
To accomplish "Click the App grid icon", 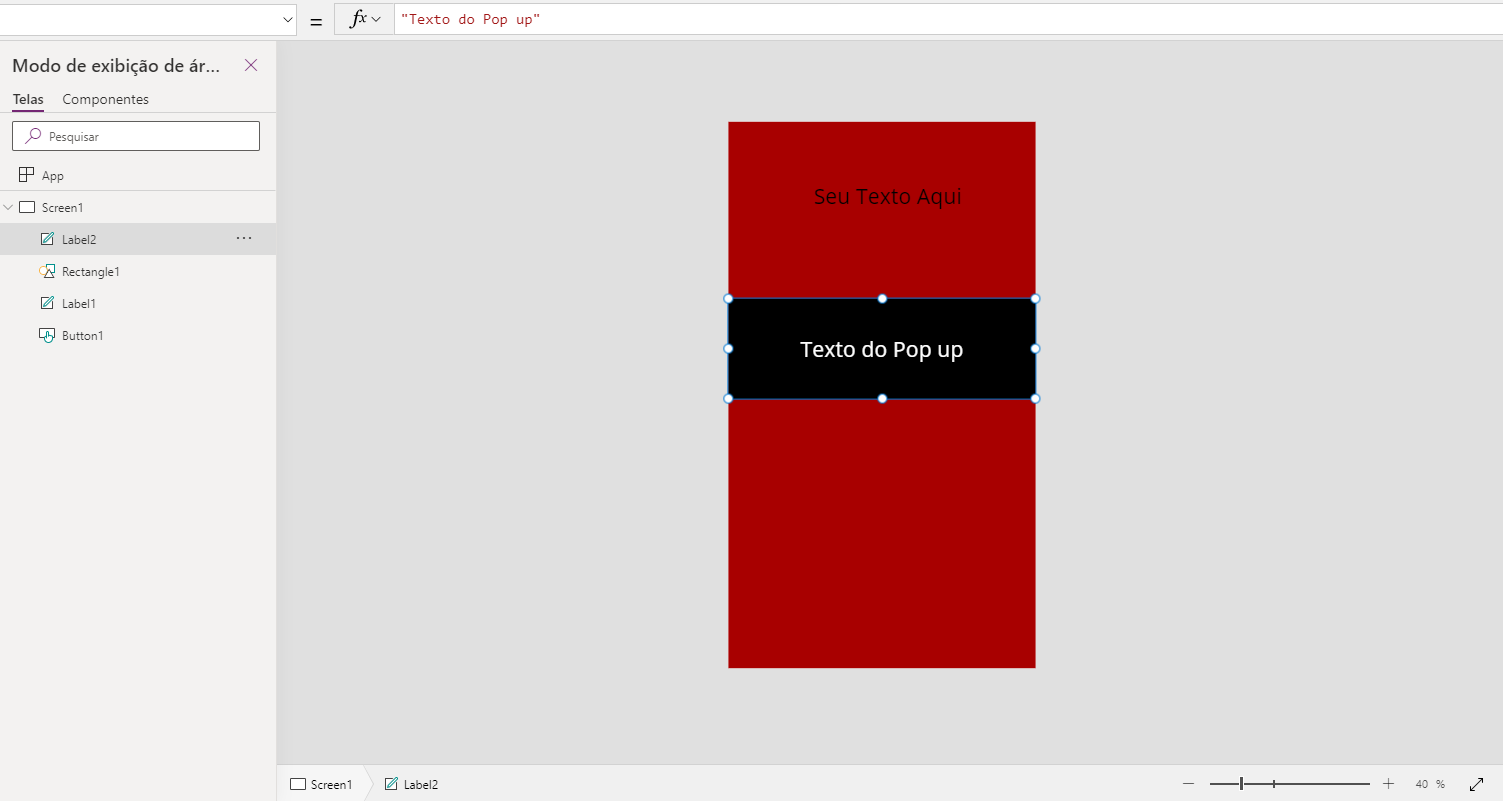I will 26,175.
